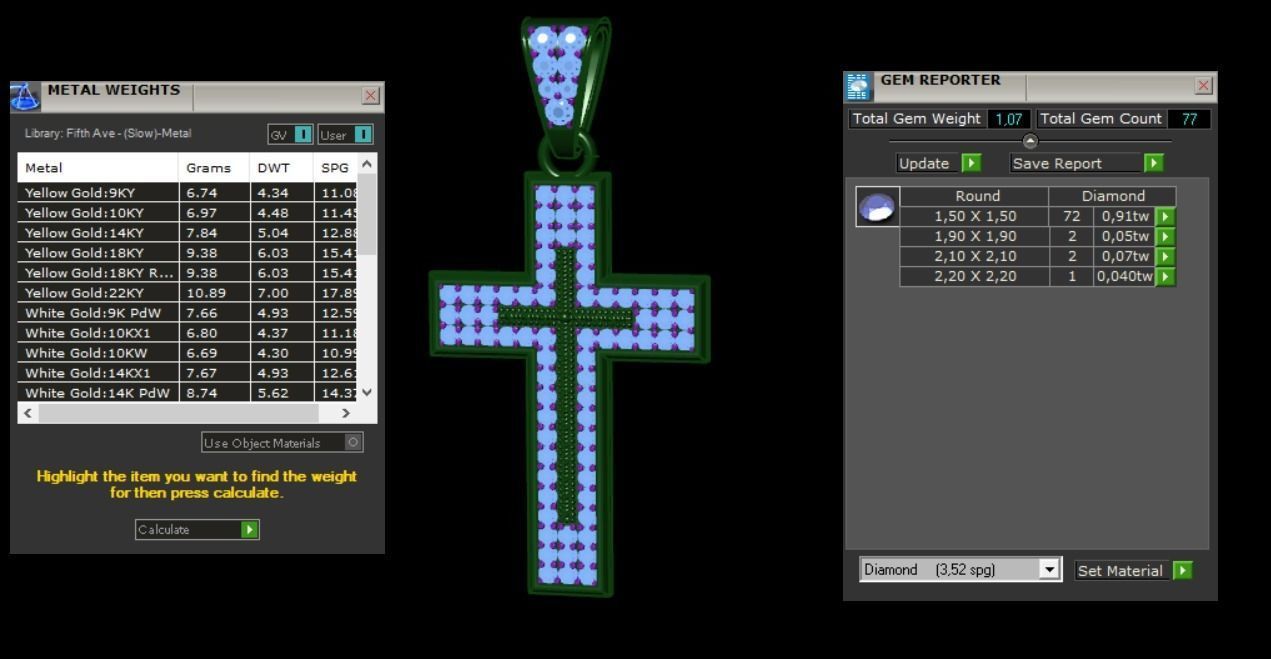Select Yellow Gold:22KY row
1271x659 pixels.
188,293
